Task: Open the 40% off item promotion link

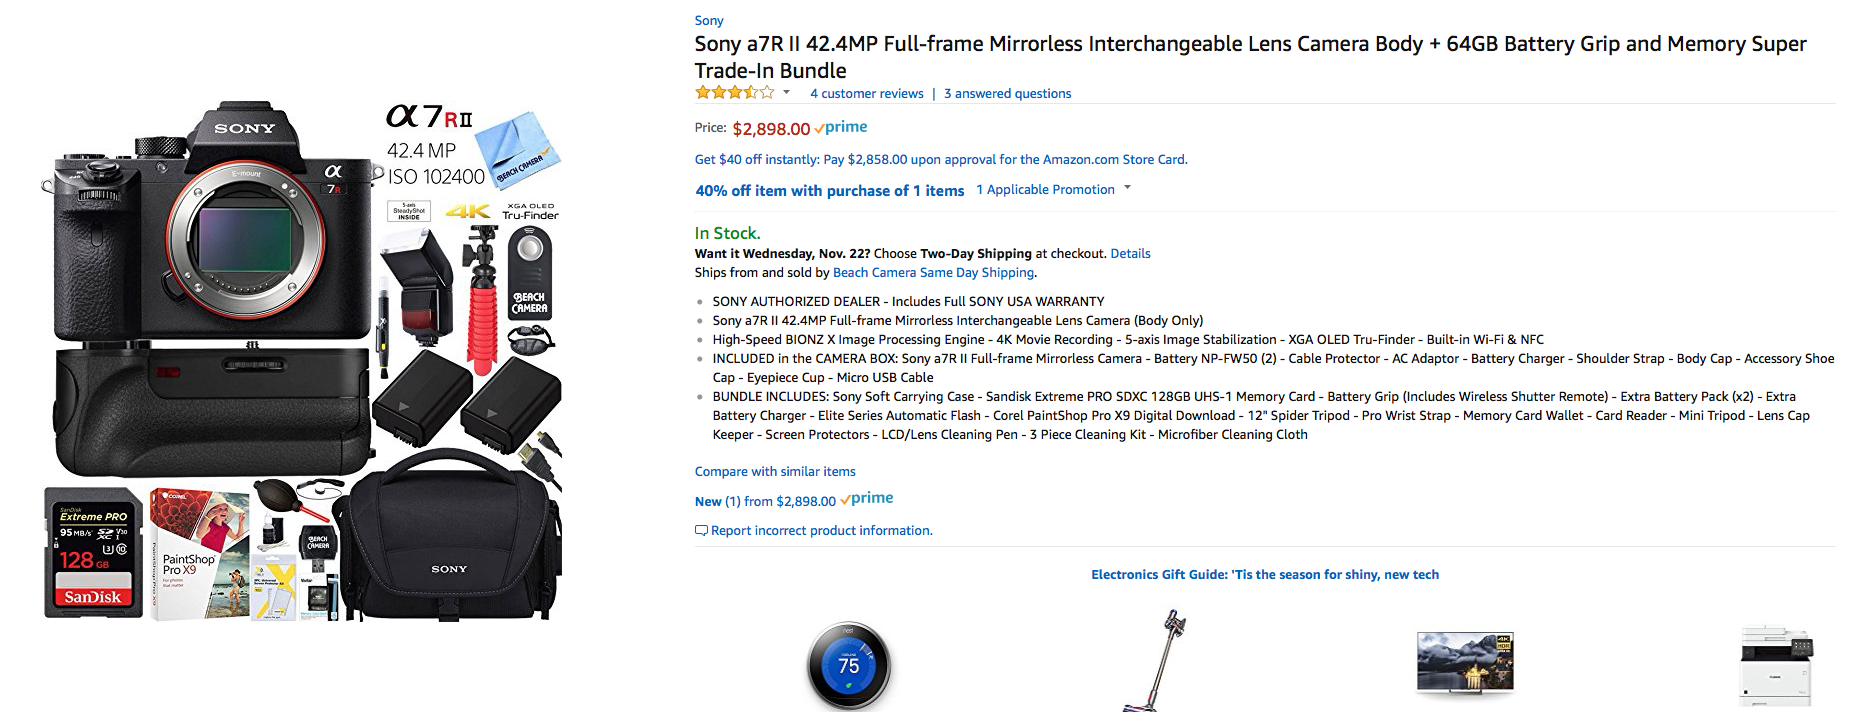Action: click(830, 190)
